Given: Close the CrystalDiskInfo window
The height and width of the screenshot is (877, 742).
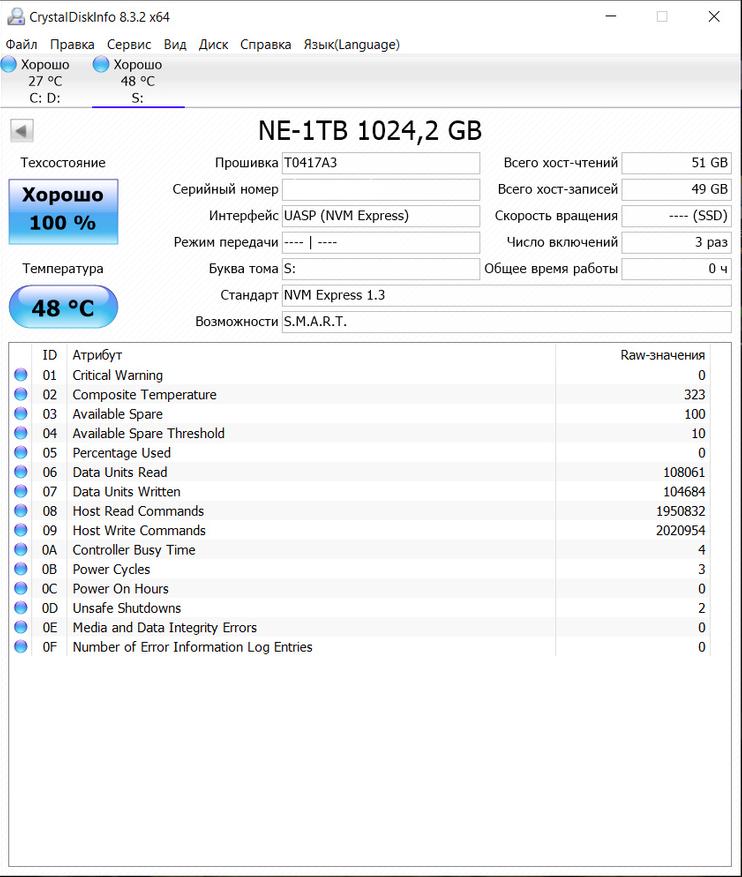Looking at the screenshot, I should point(714,16).
